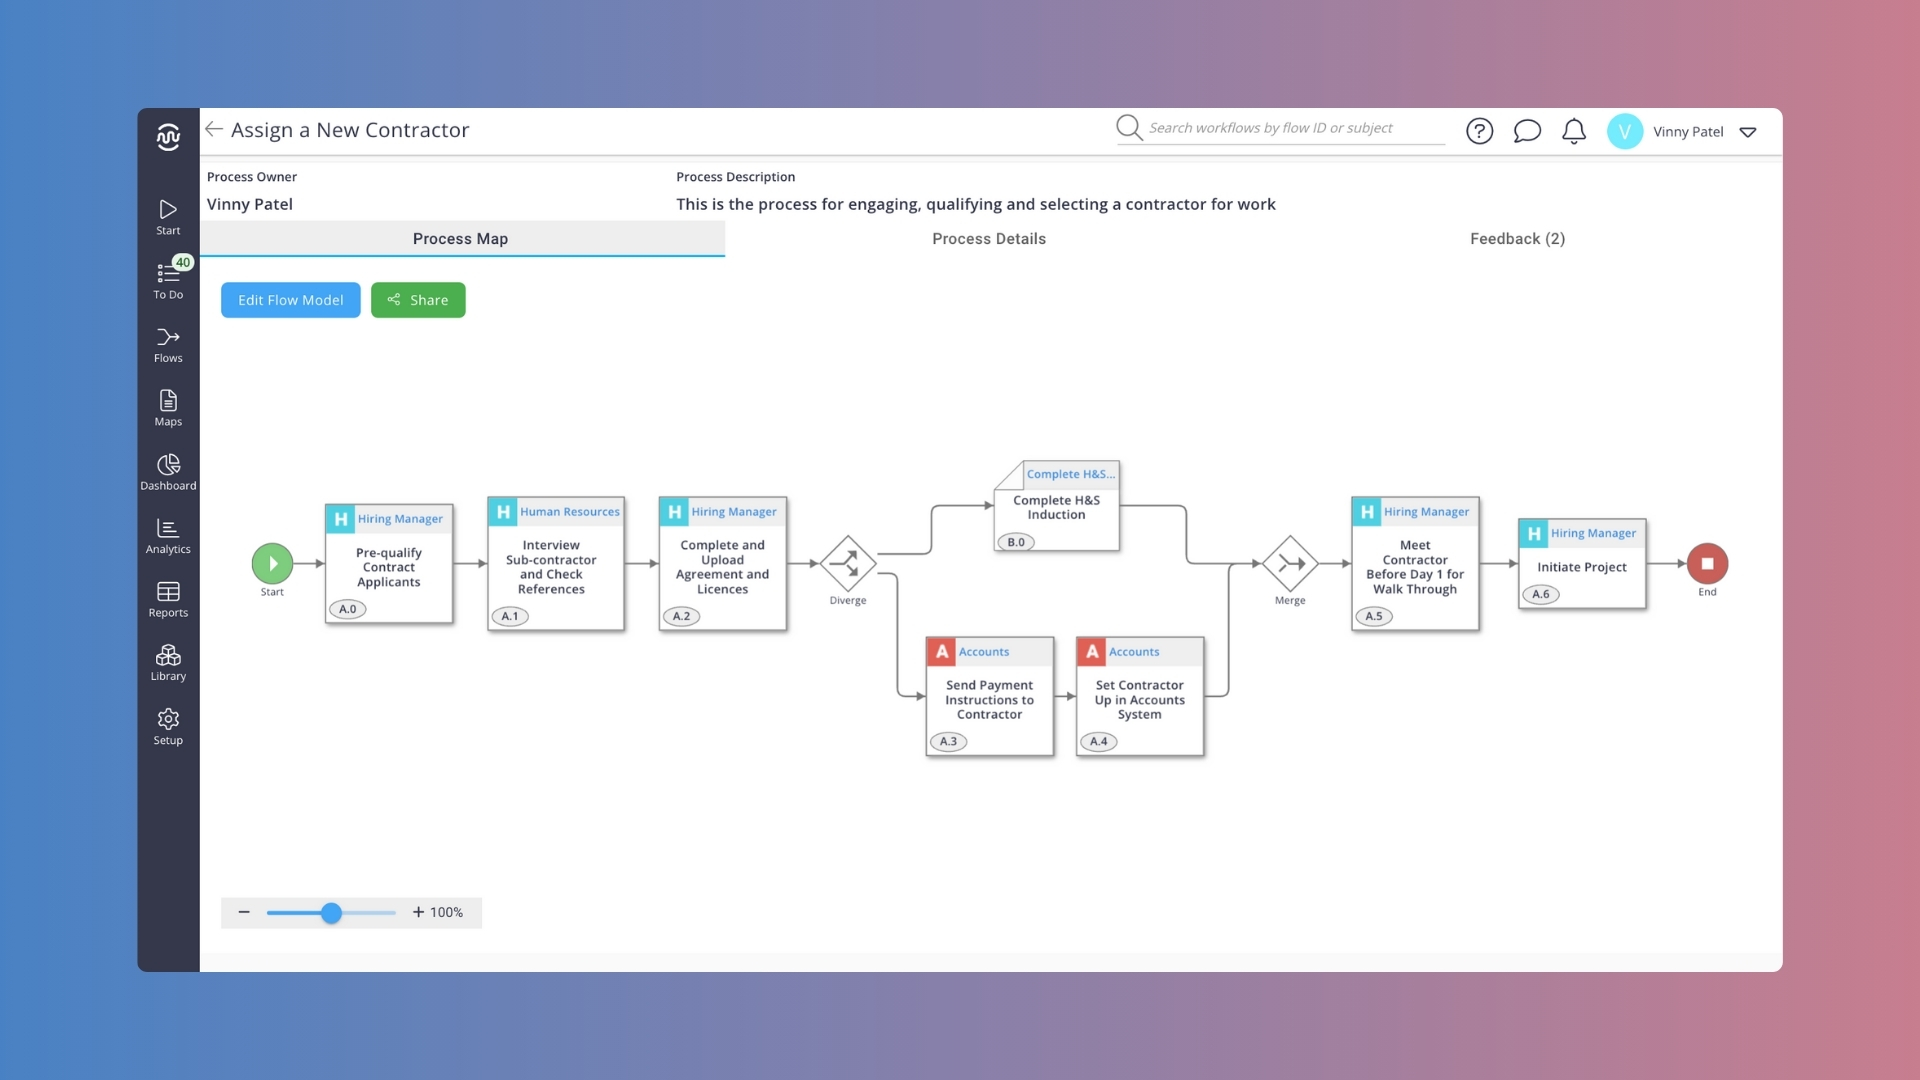Open the chat messages icon
The width and height of the screenshot is (1920, 1080).
pyautogui.click(x=1527, y=131)
